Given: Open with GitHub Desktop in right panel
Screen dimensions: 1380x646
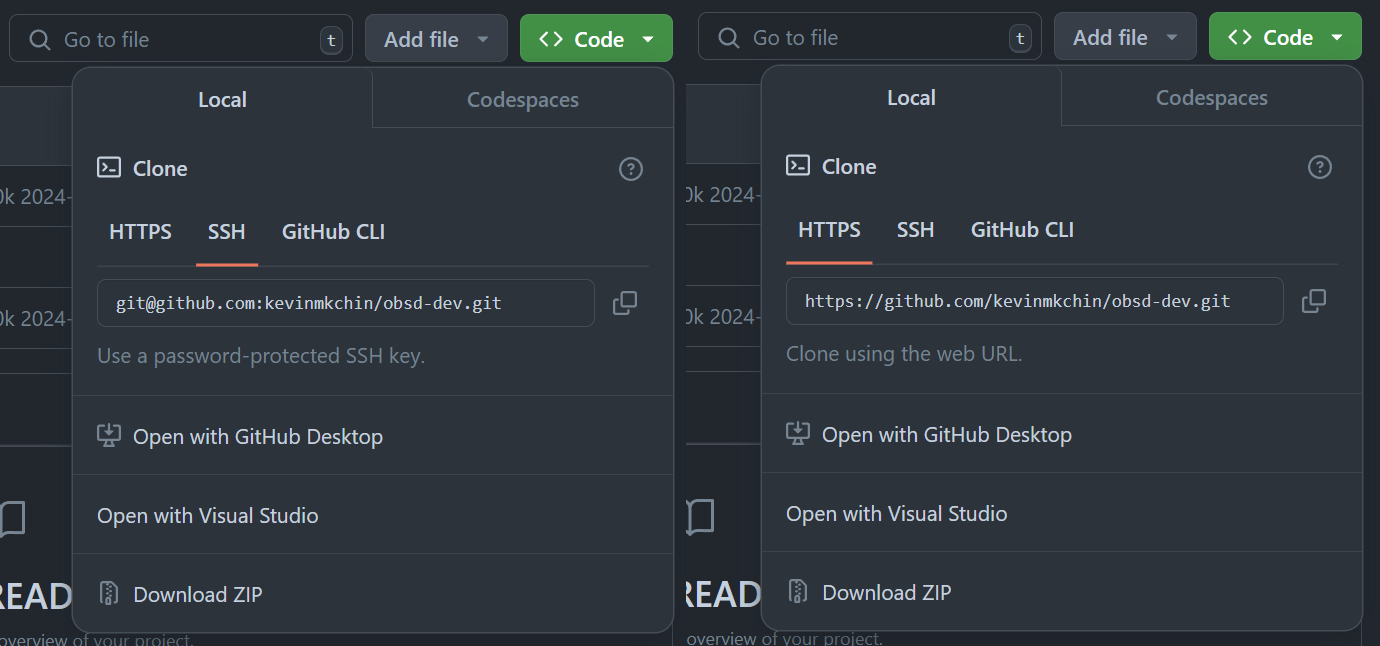Looking at the screenshot, I should [1062, 434].
